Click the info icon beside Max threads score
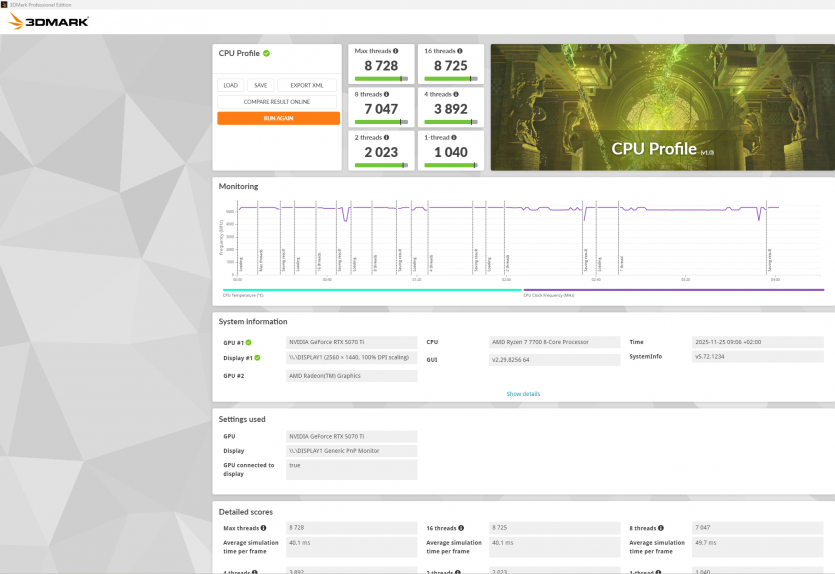The height and width of the screenshot is (574, 835). 396,51
